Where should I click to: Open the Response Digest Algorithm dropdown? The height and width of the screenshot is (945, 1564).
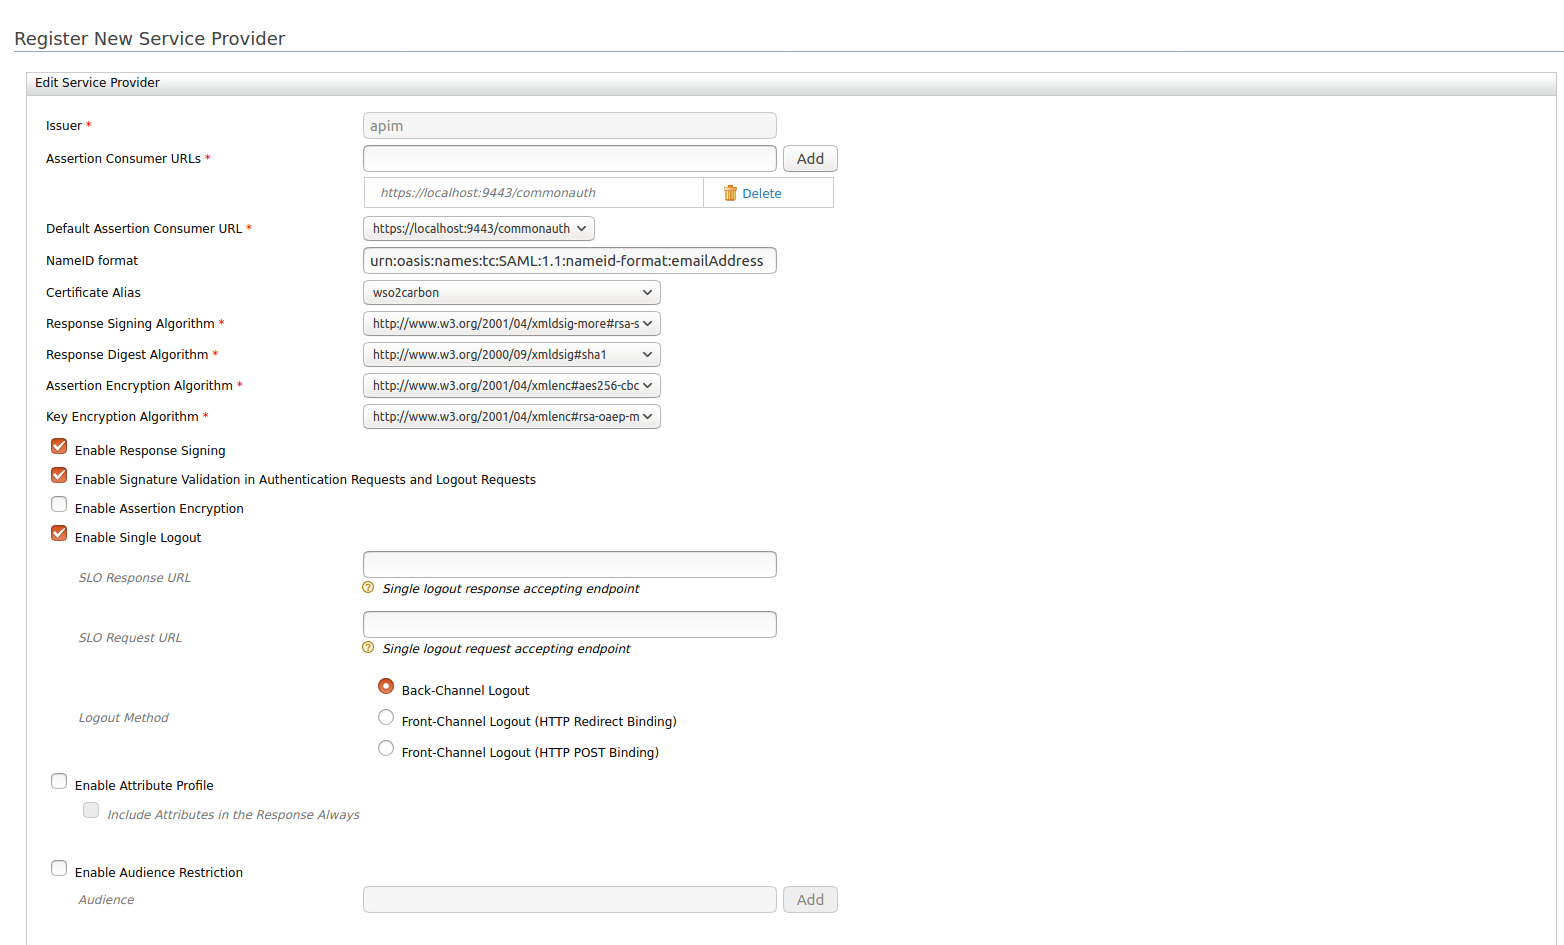(x=511, y=354)
